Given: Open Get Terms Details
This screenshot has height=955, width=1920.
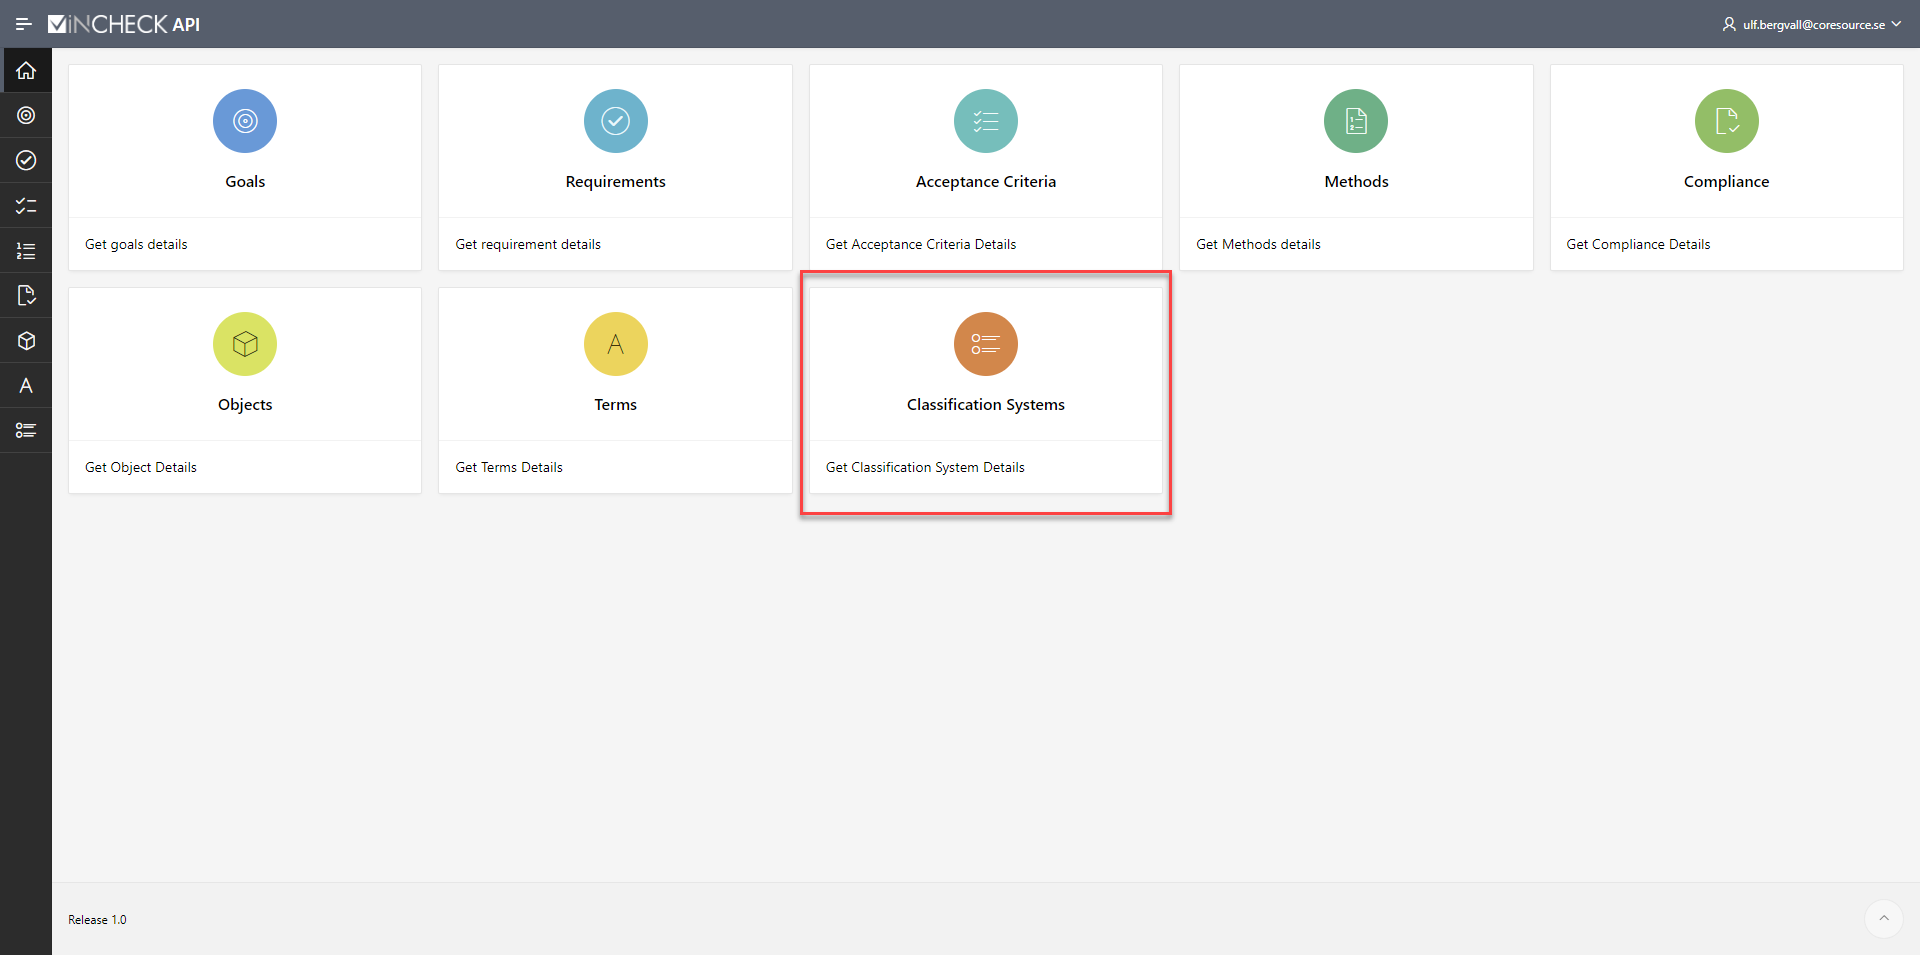Looking at the screenshot, I should 509,467.
